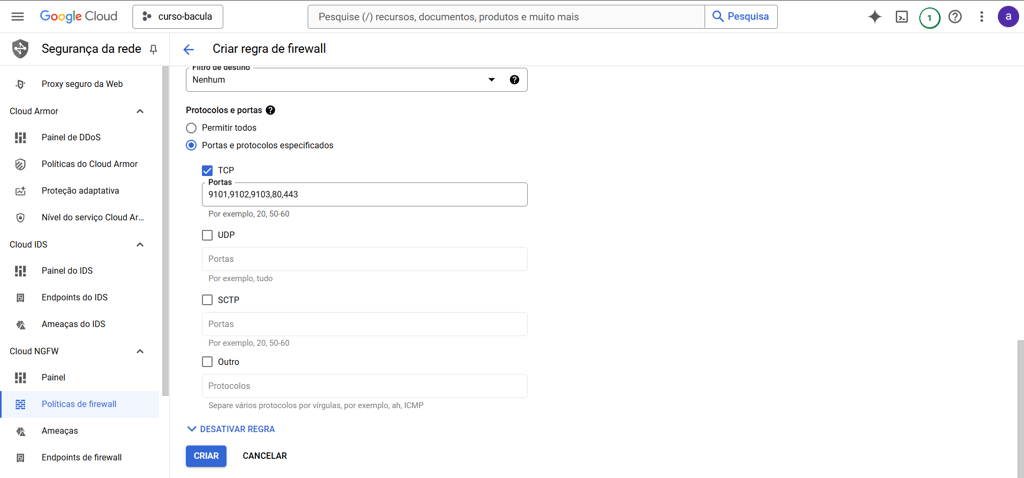This screenshot has height=478, width=1024.
Task: Enable the UDP checkbox
Action: click(x=207, y=235)
